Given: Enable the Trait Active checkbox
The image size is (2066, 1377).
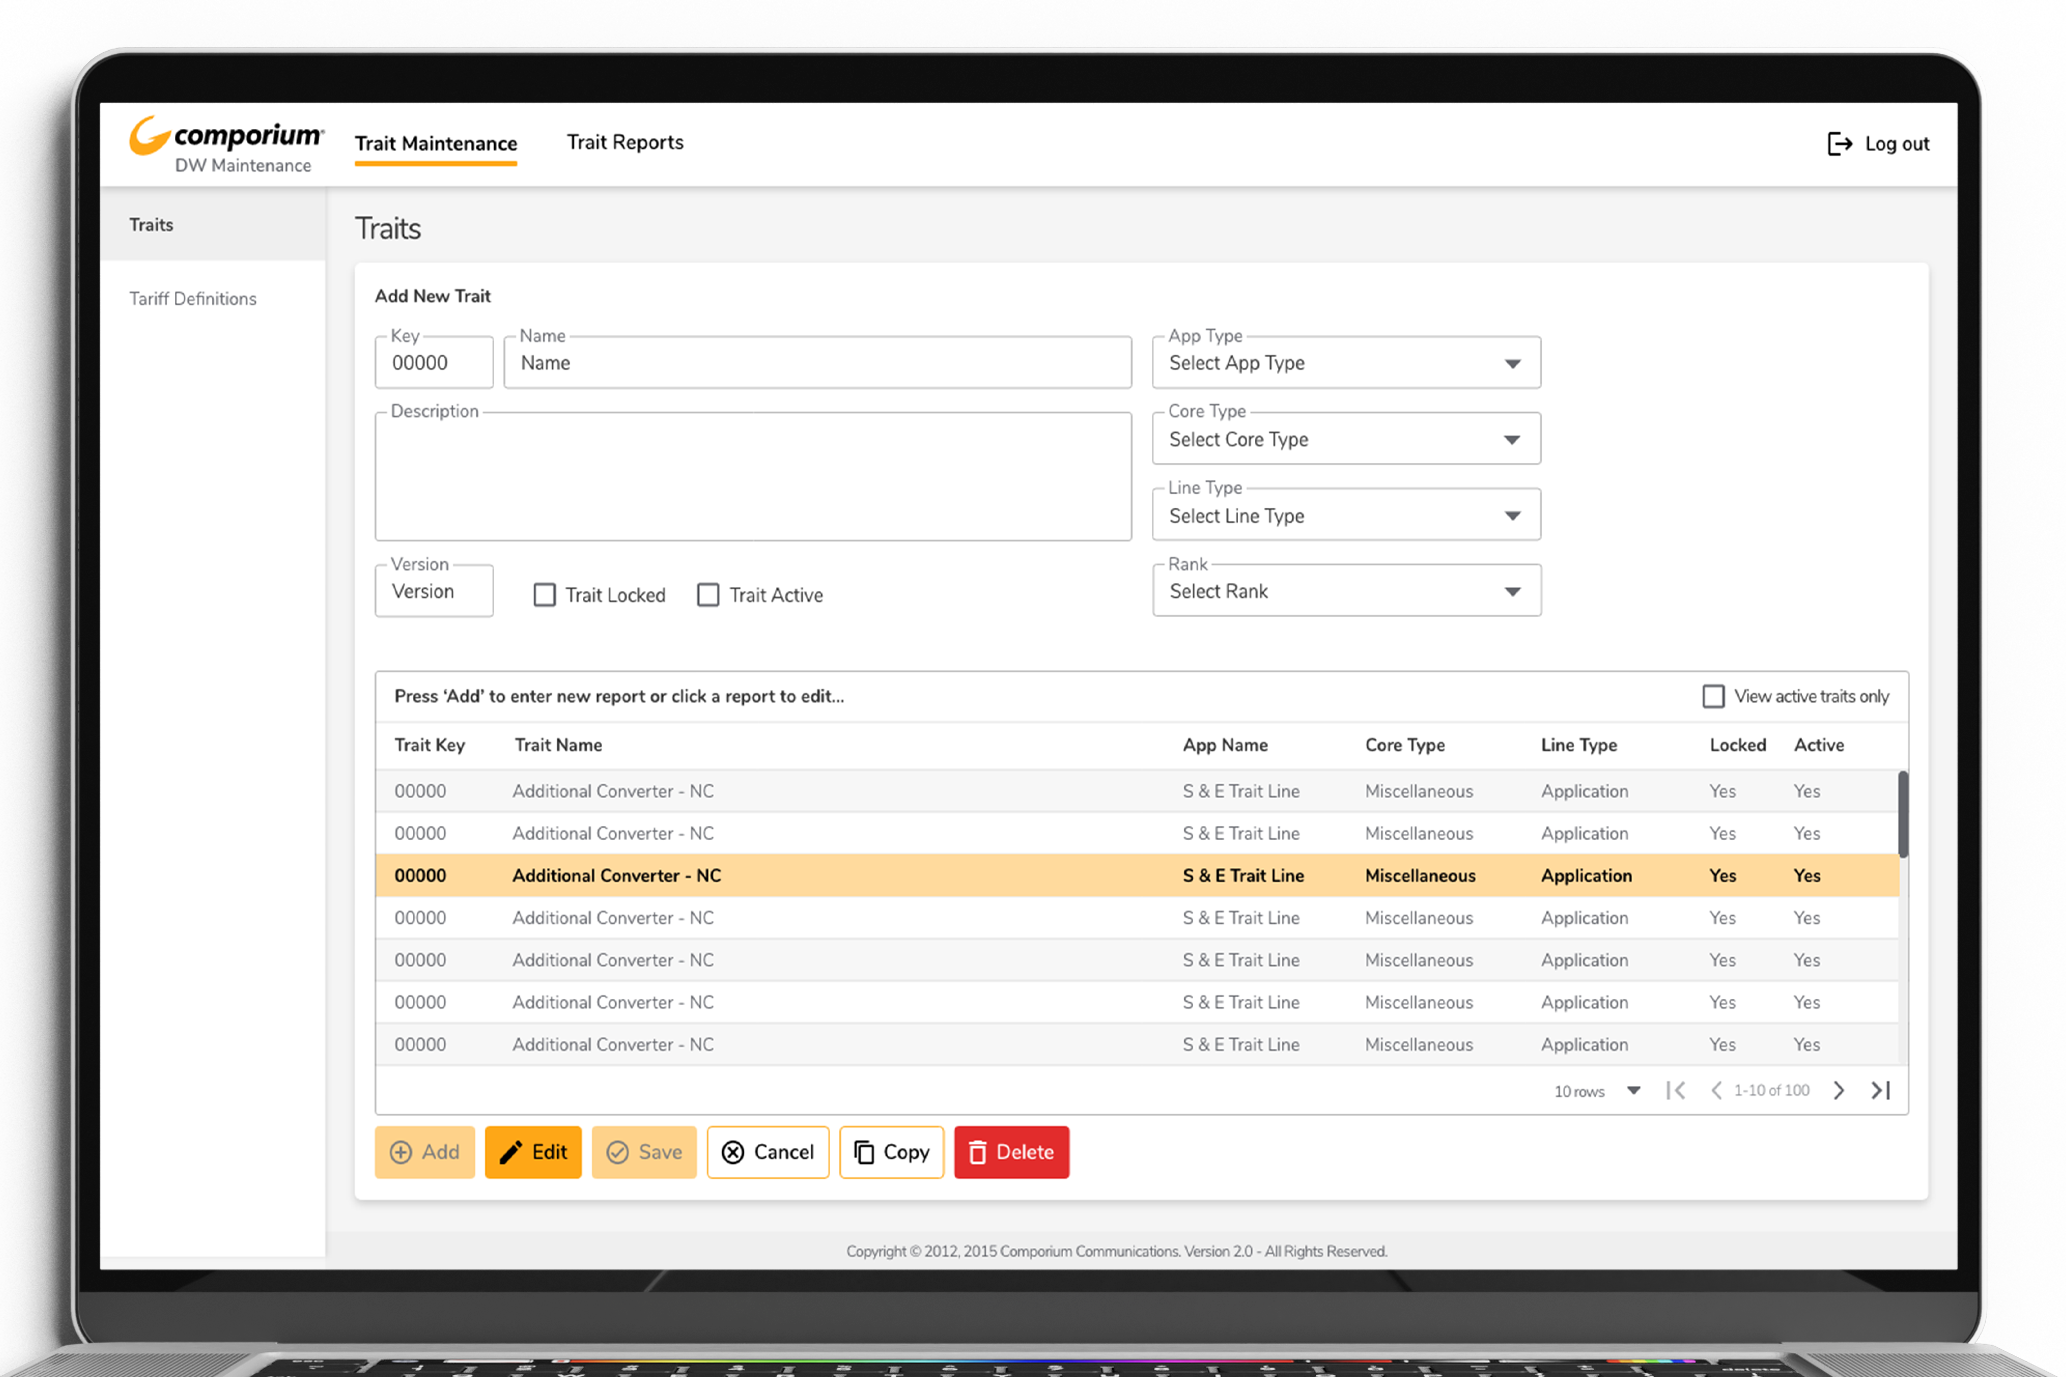Looking at the screenshot, I should click(x=708, y=595).
